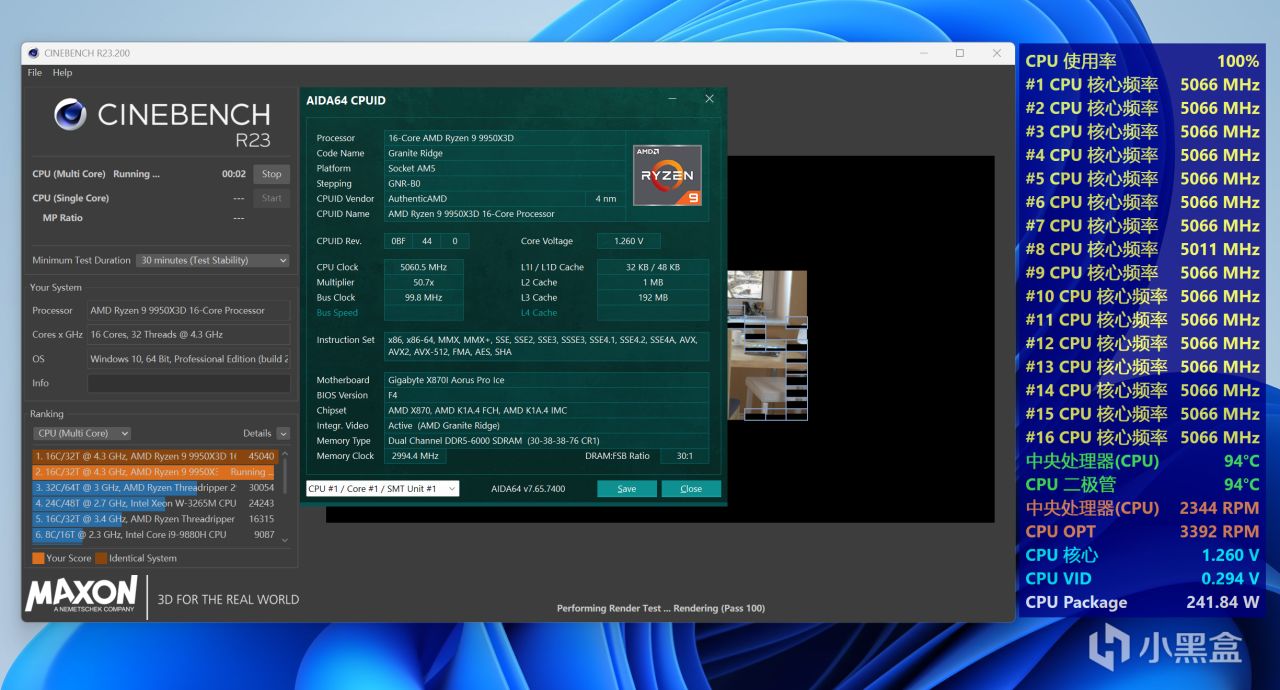Click the BIOS Version value F4
The width and height of the screenshot is (1280, 690).
[x=547, y=395]
